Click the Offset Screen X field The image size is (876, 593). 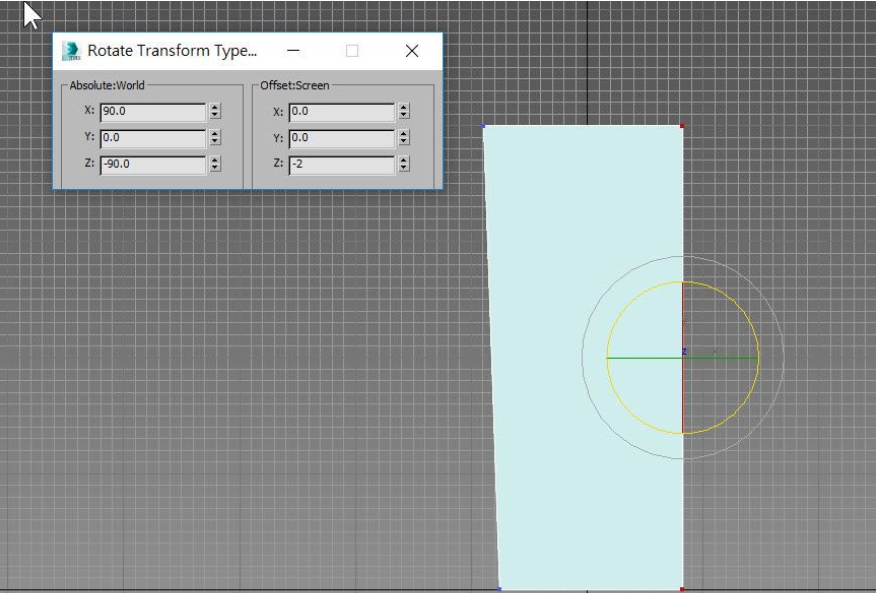[x=342, y=112]
